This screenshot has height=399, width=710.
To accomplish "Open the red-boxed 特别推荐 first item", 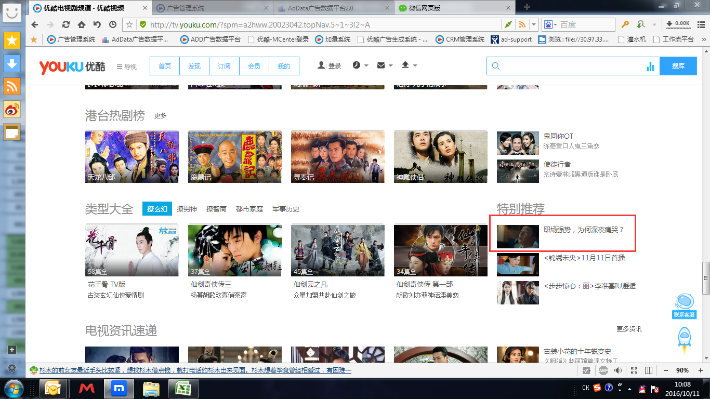I will click(x=562, y=234).
